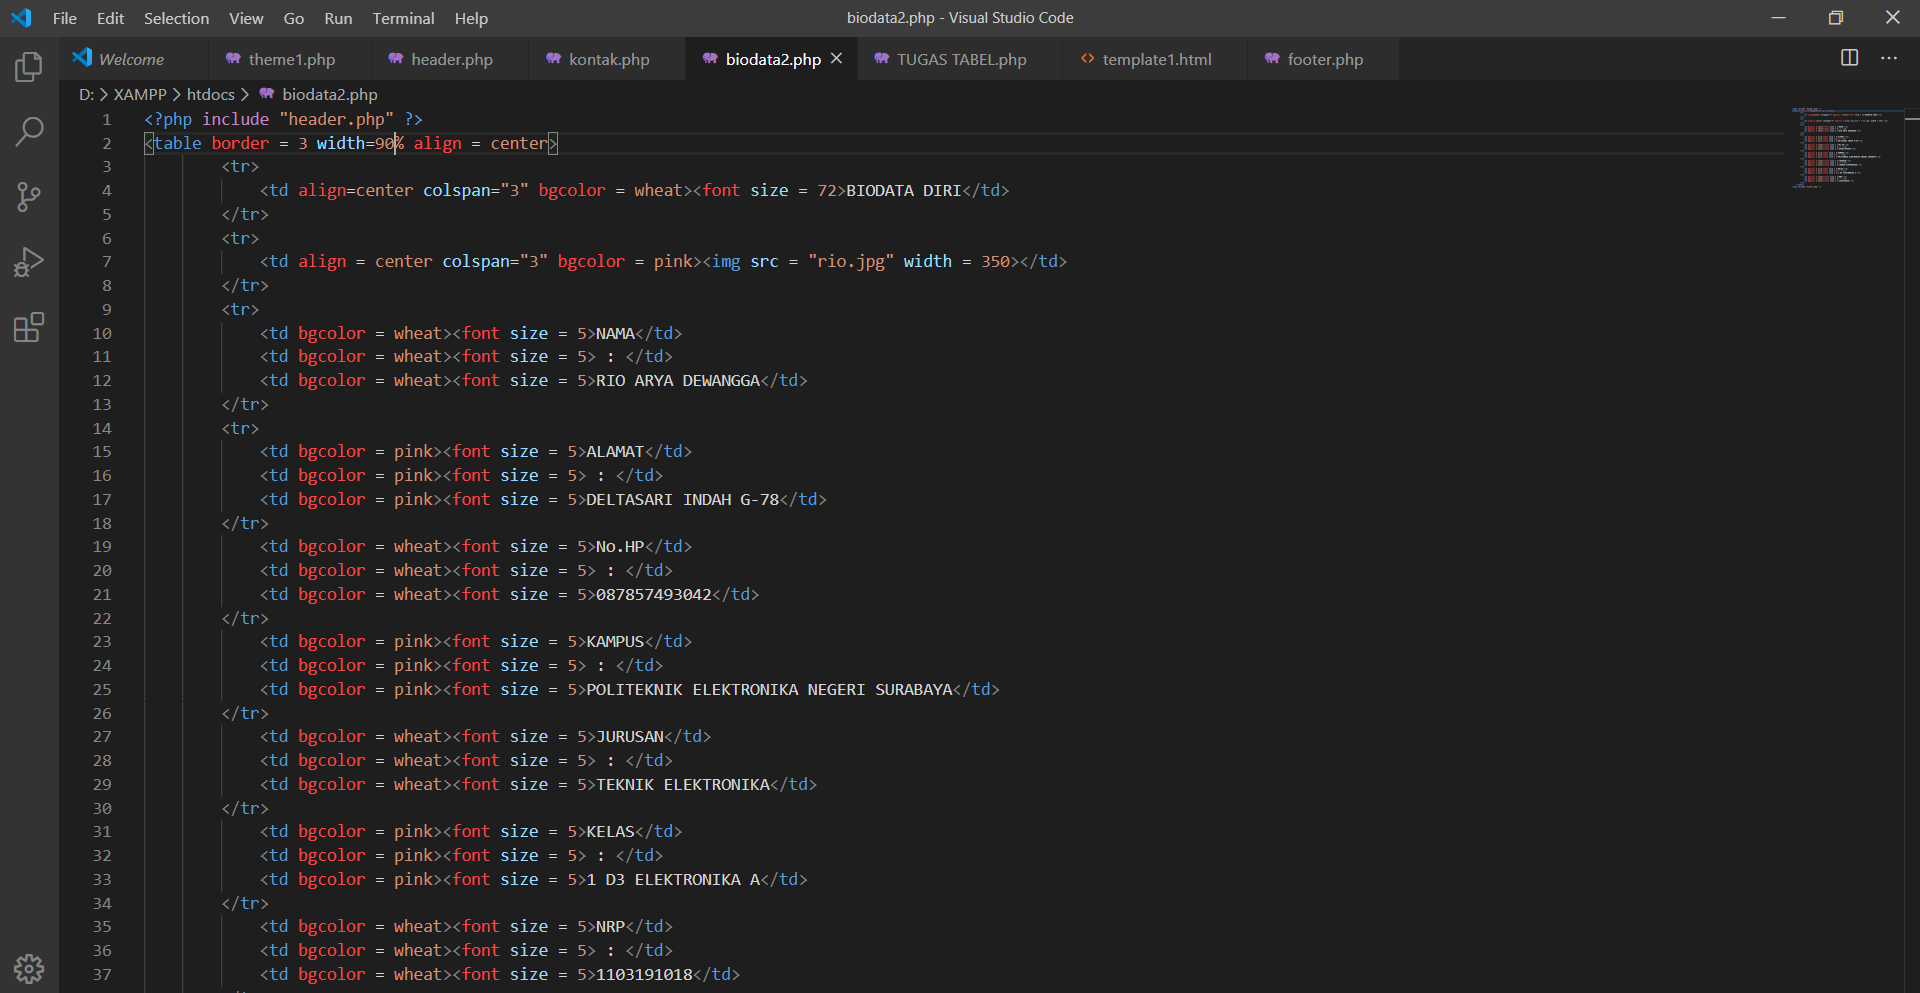Viewport: 1920px width, 993px height.
Task: Open the Terminal menu
Action: 403,18
